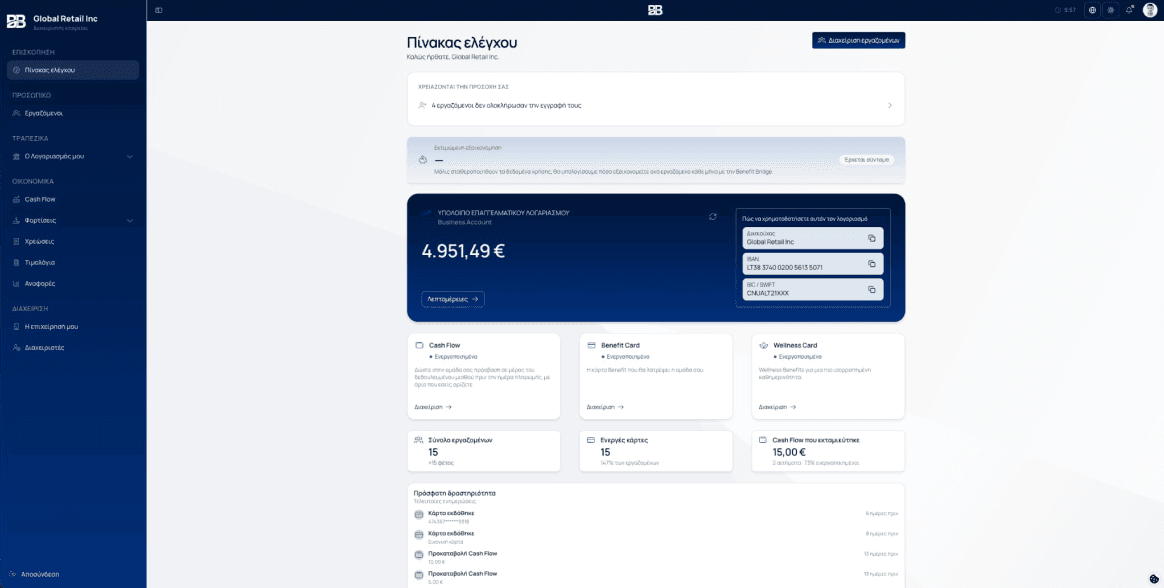Click Λεπτομέρειες button on balance card
This screenshot has height=588, width=1164.
[x=453, y=298]
